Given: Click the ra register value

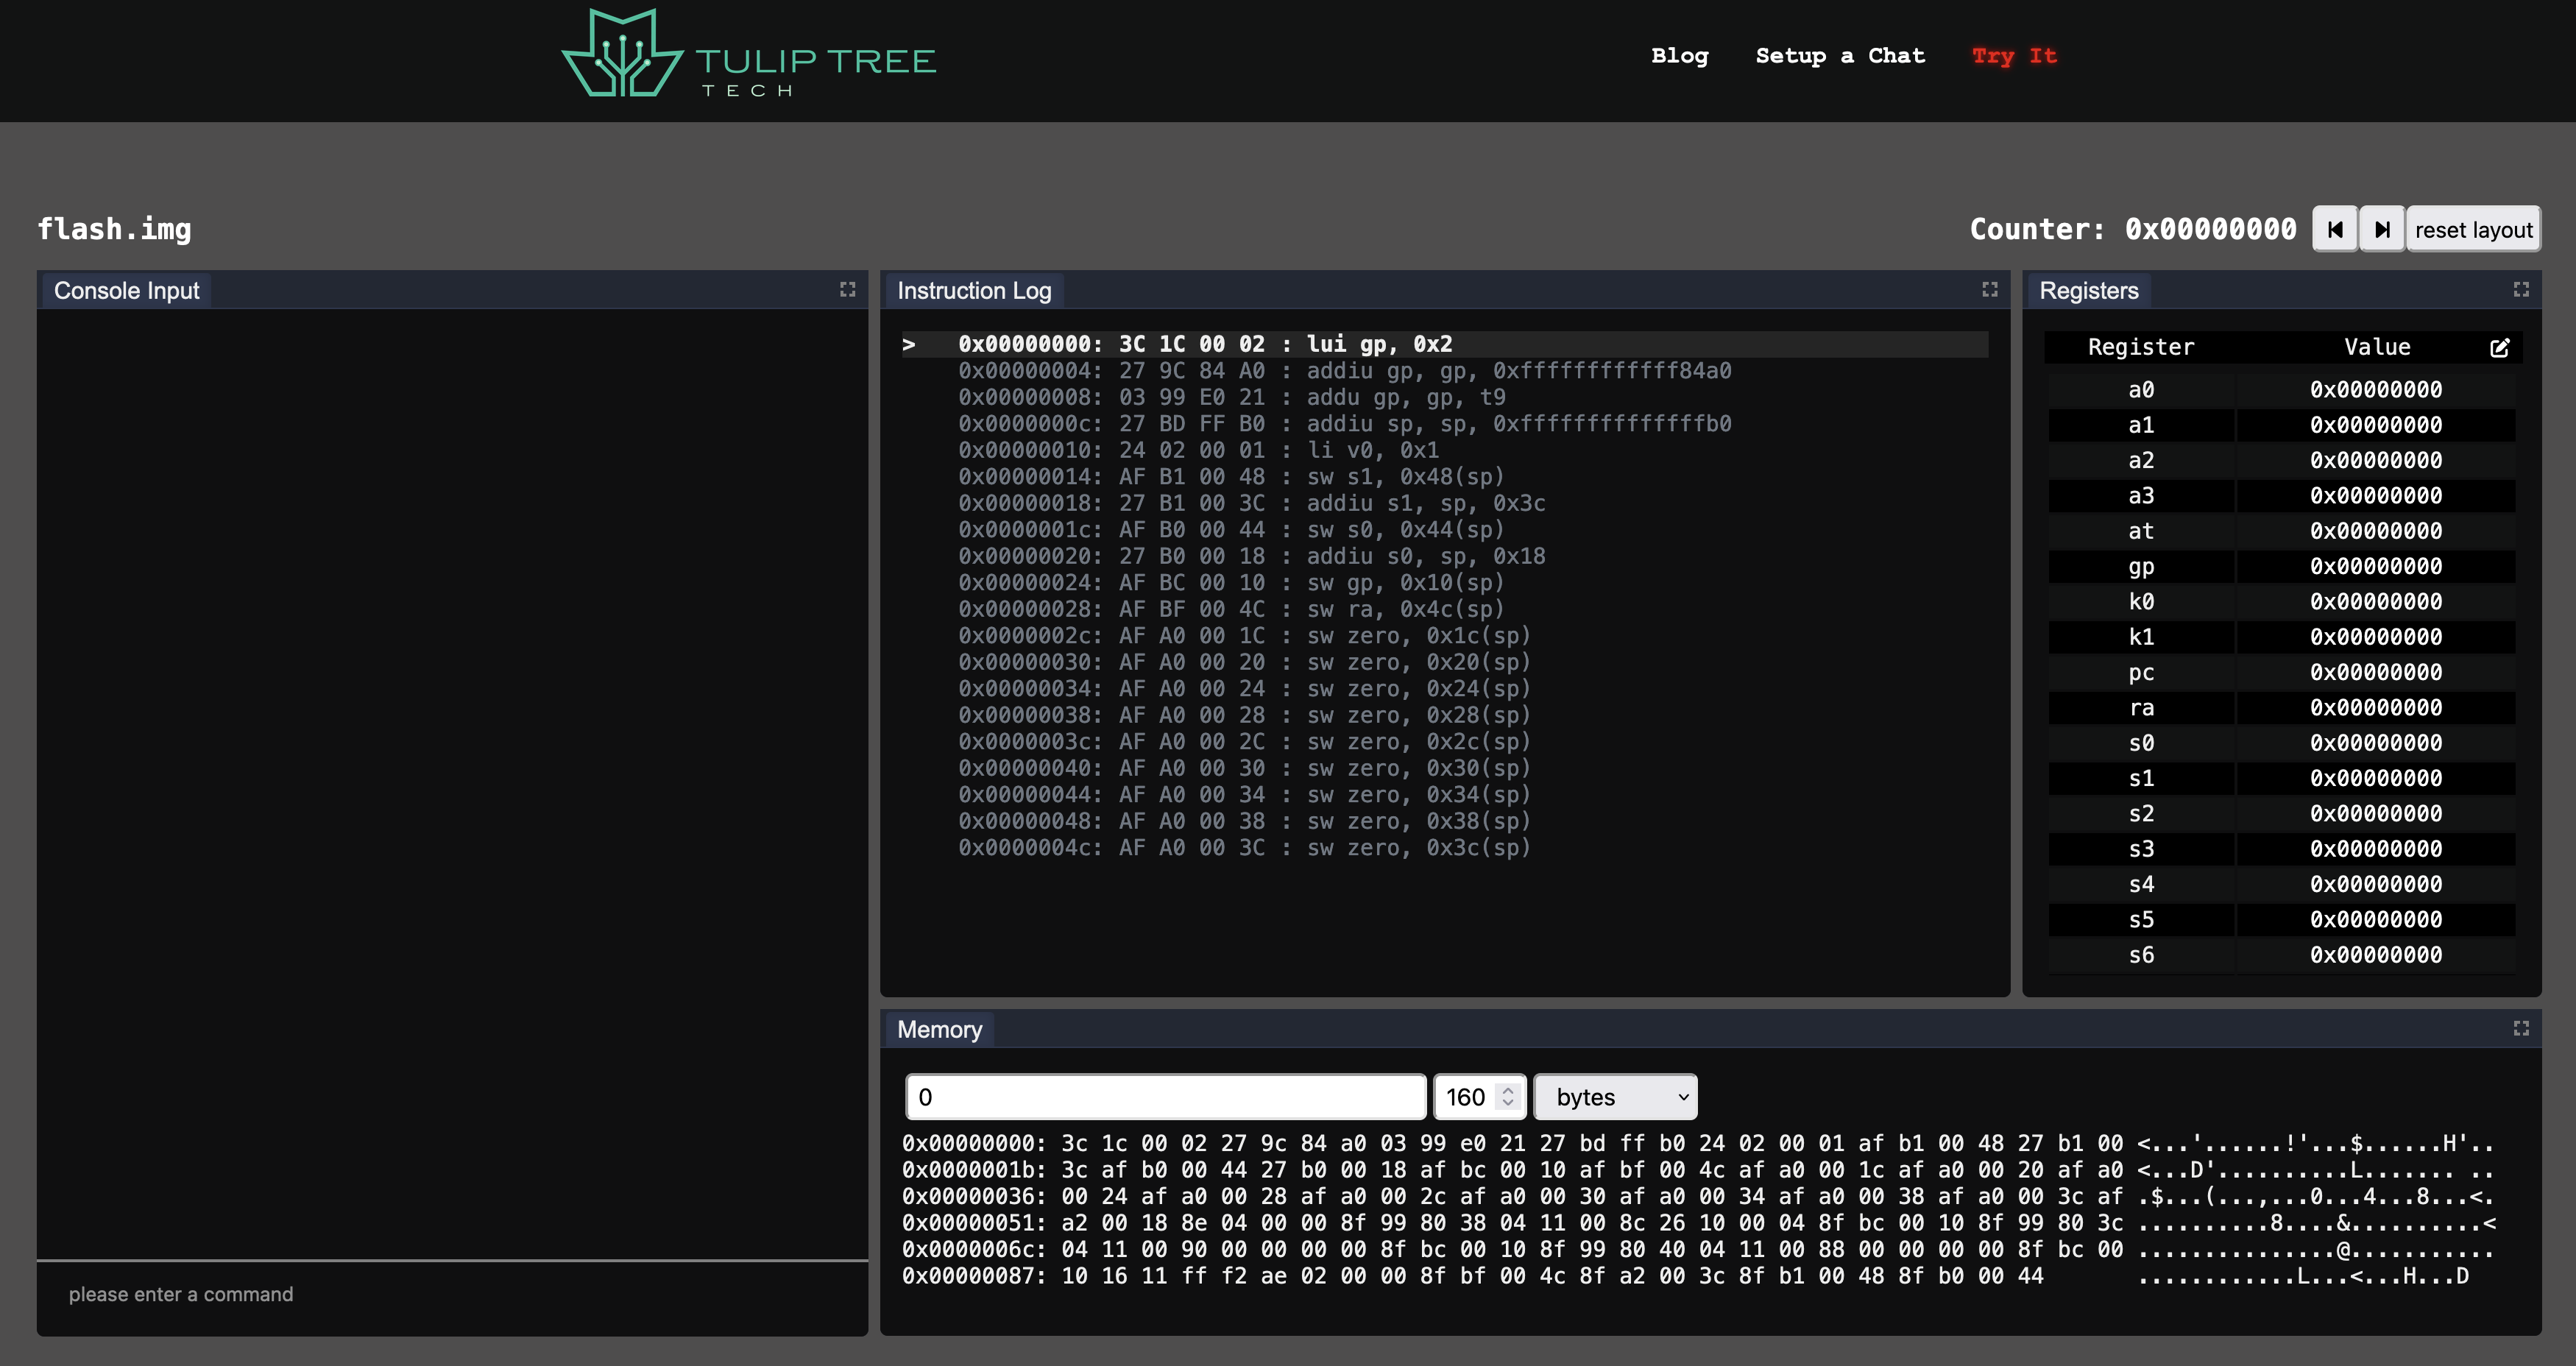Looking at the screenshot, I should (2376, 708).
